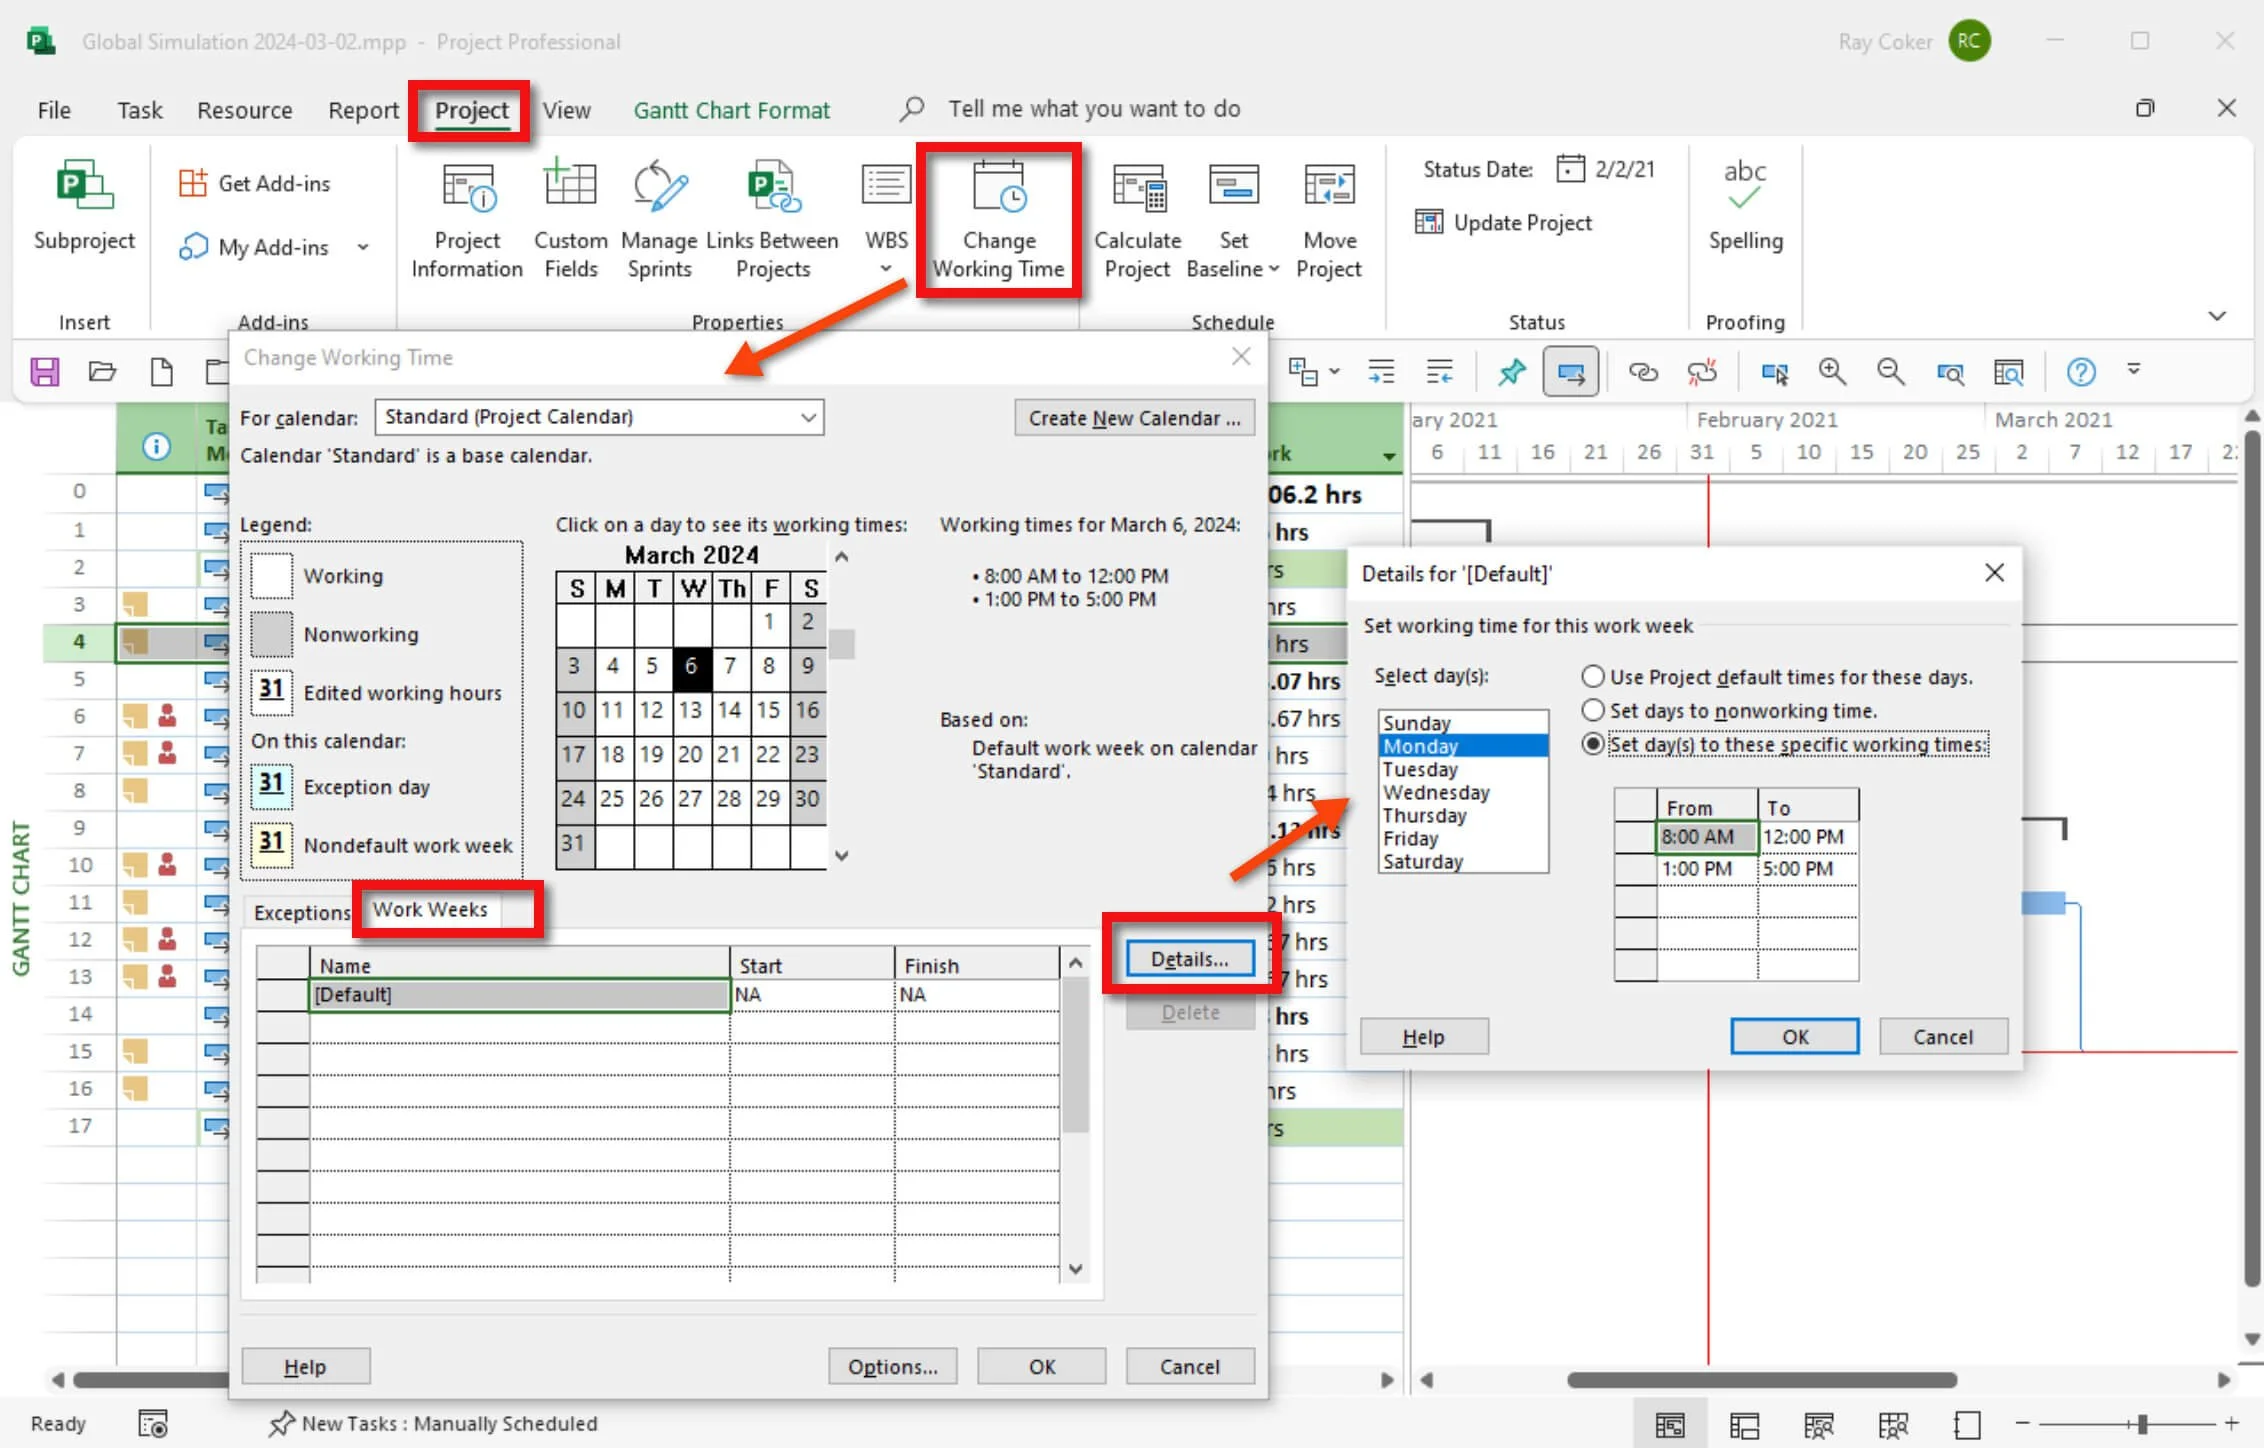The width and height of the screenshot is (2264, 1448).
Task: Click the zoom slider plus button
Action: pos(2231,1423)
